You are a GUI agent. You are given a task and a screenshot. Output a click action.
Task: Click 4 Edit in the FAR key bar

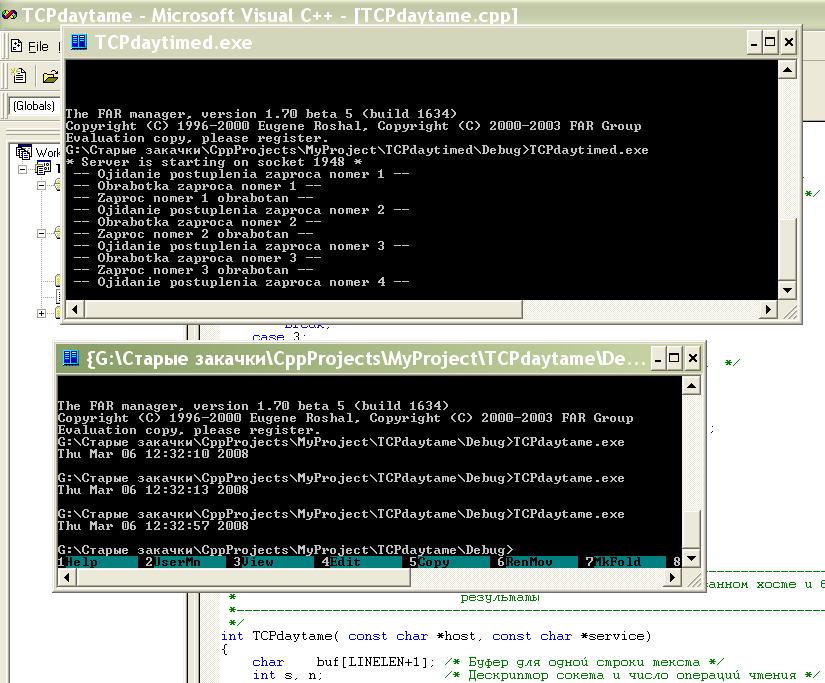pyautogui.click(x=346, y=562)
